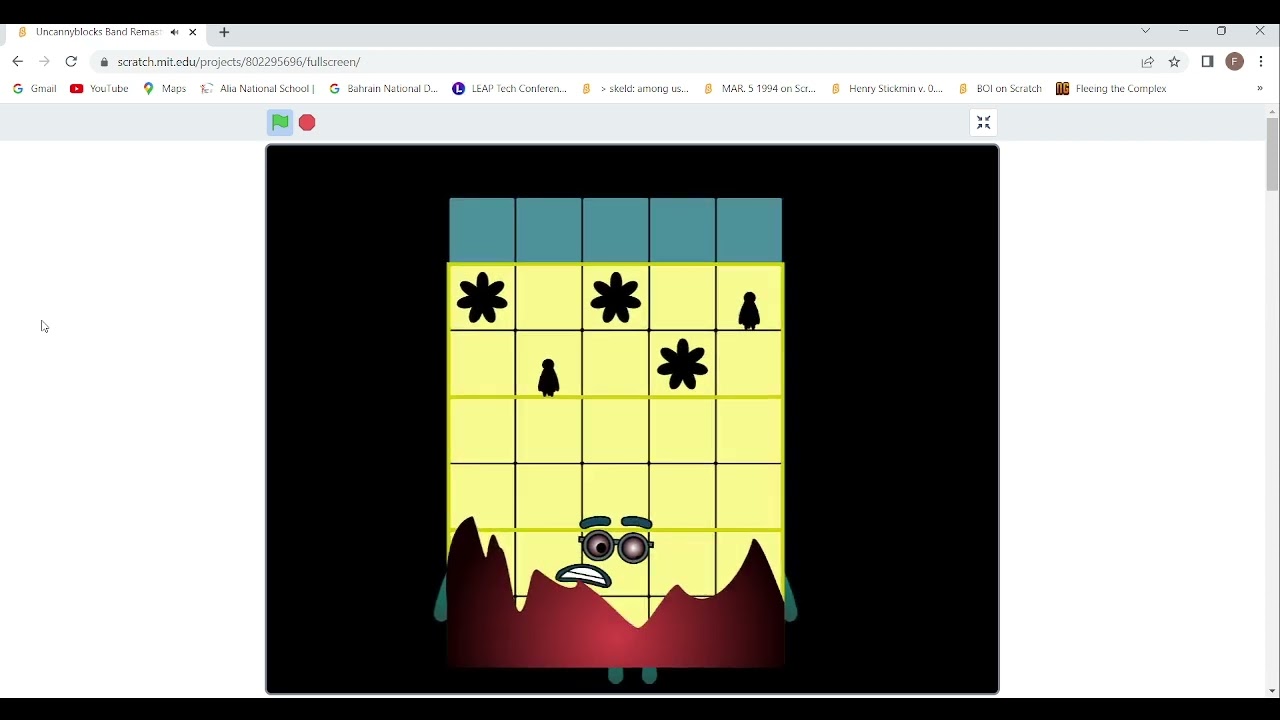This screenshot has height=720, width=1280.
Task: Go back to the previous page
Action: coord(17,62)
